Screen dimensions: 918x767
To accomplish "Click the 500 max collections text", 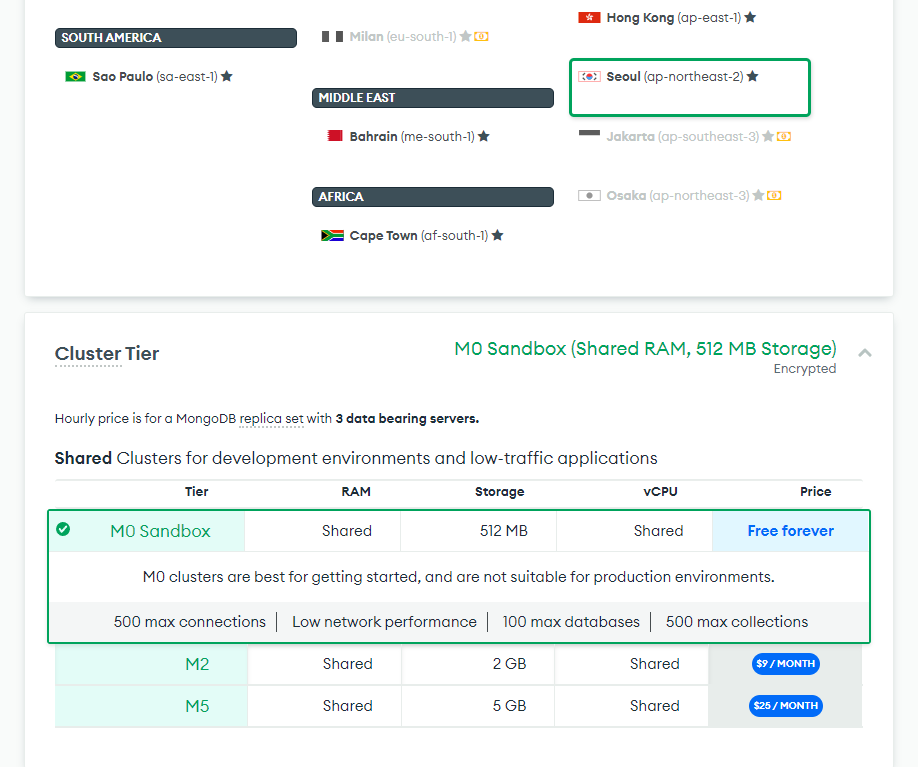I will tap(737, 622).
